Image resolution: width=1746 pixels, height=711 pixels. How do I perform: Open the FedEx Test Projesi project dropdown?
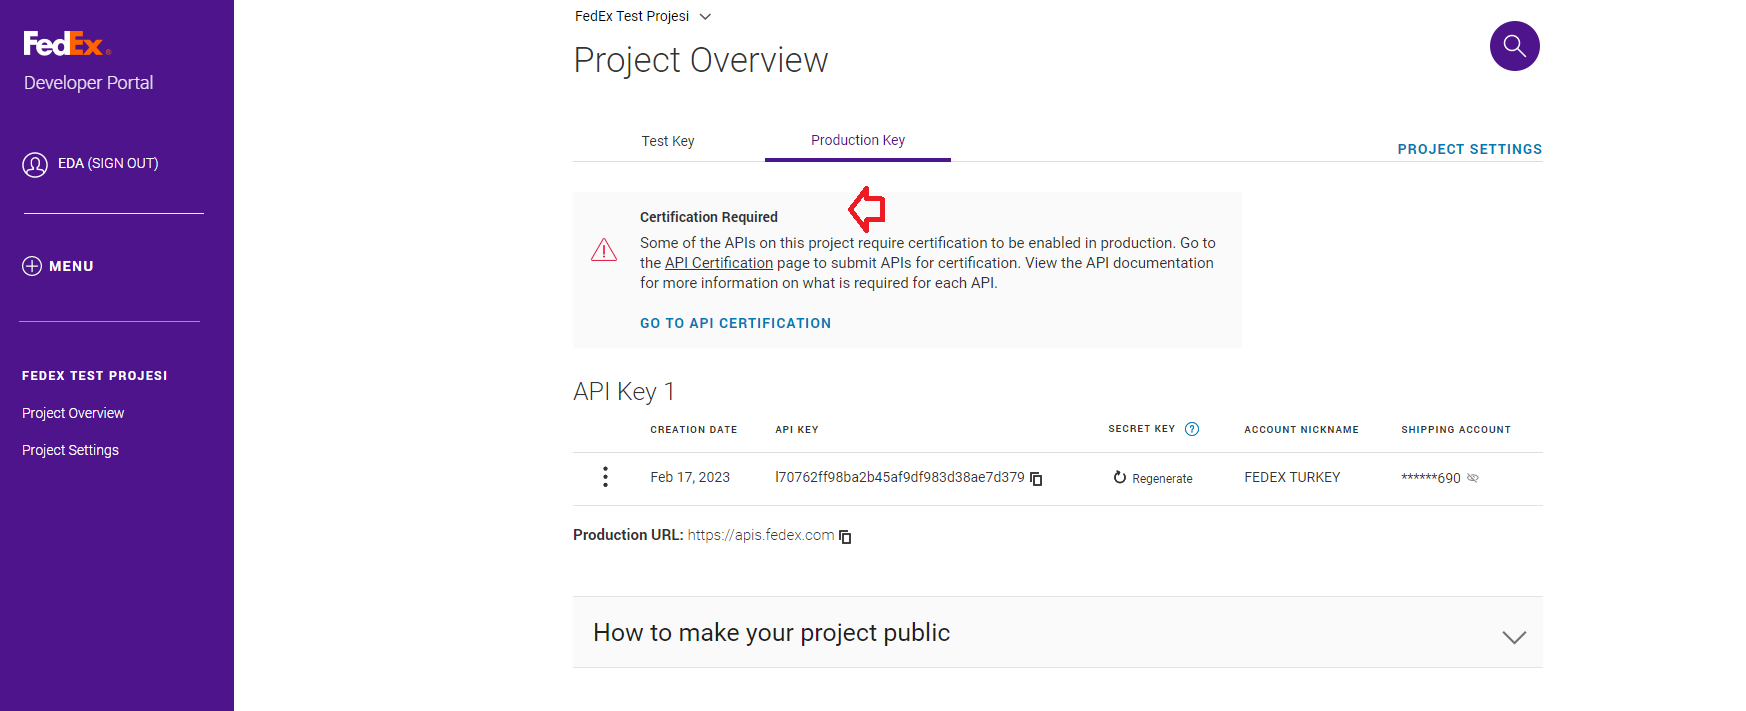point(705,16)
